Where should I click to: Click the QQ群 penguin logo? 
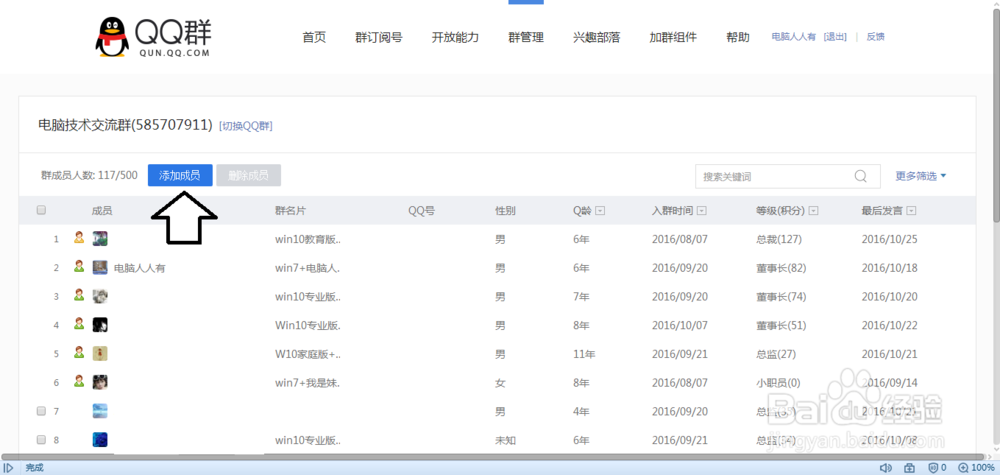pyautogui.click(x=153, y=37)
